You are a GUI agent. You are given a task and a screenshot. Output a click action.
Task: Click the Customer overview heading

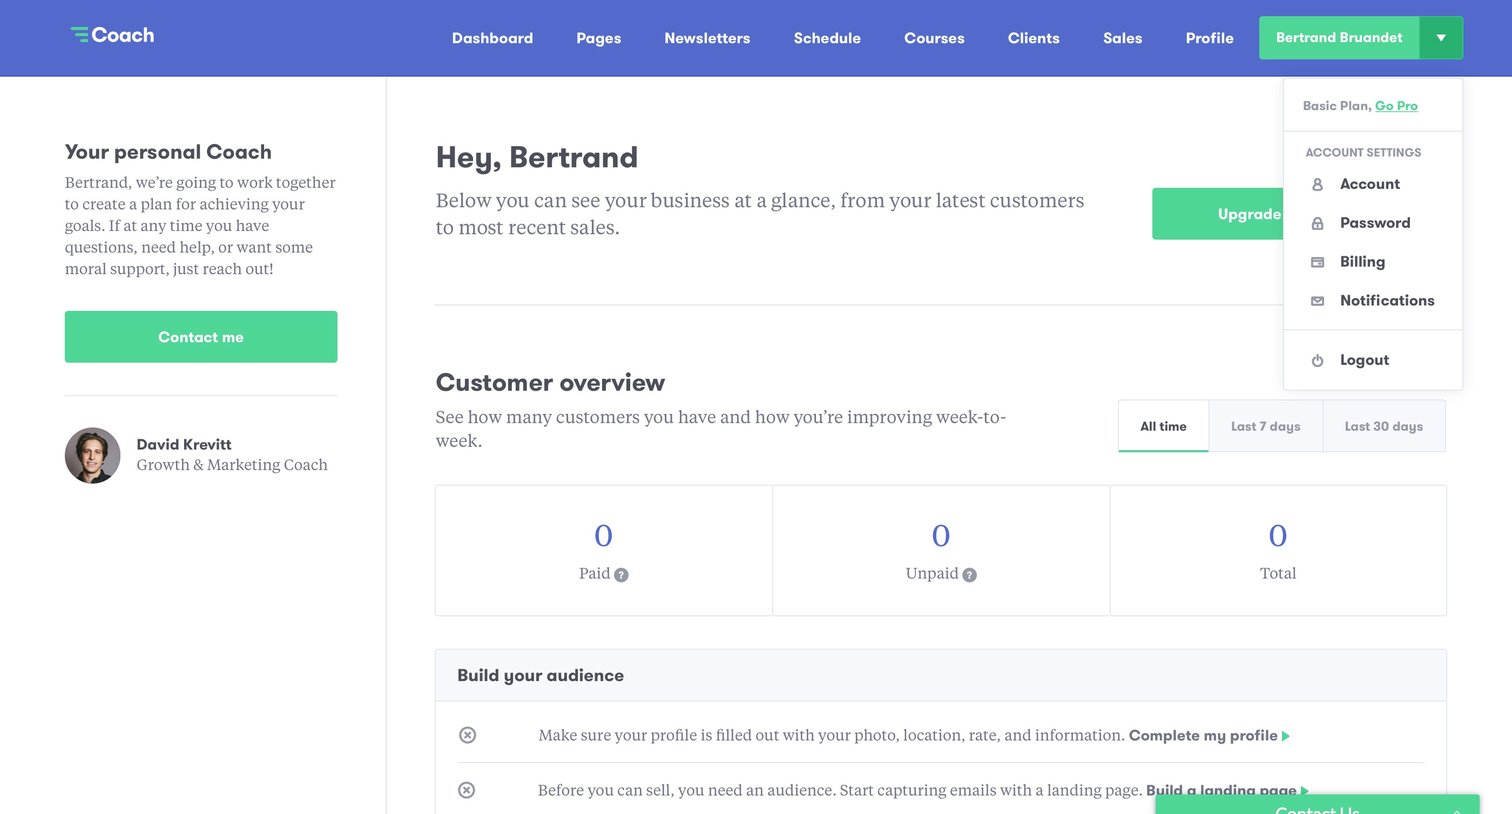[x=550, y=383]
